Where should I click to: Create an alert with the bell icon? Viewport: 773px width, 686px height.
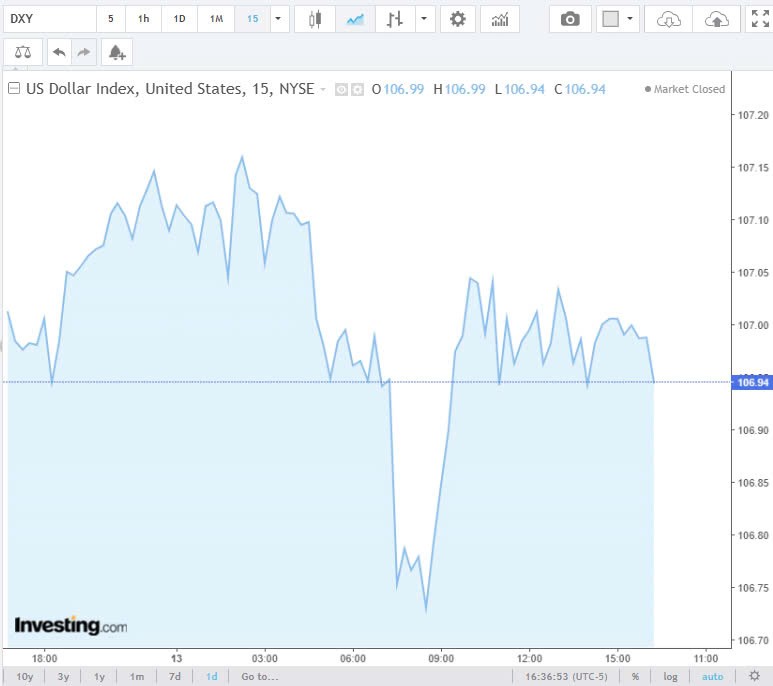[116, 53]
